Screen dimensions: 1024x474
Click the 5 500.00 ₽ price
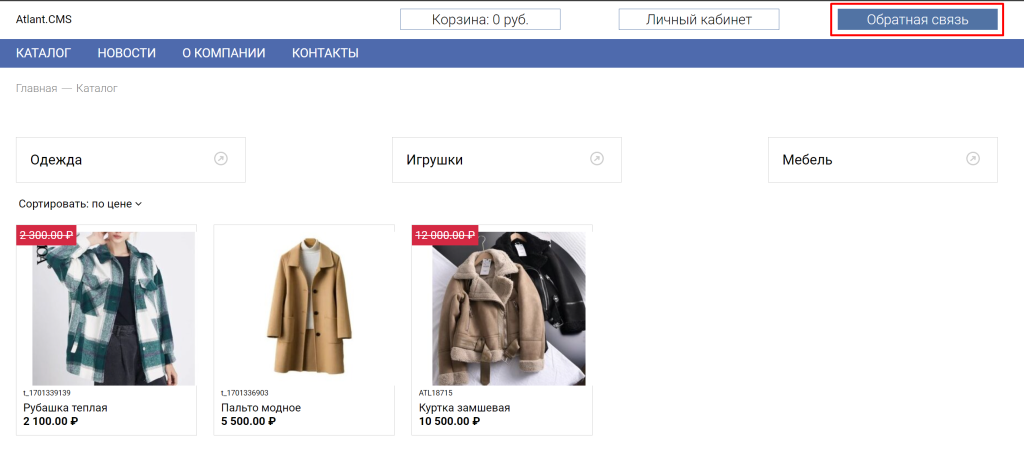click(249, 421)
